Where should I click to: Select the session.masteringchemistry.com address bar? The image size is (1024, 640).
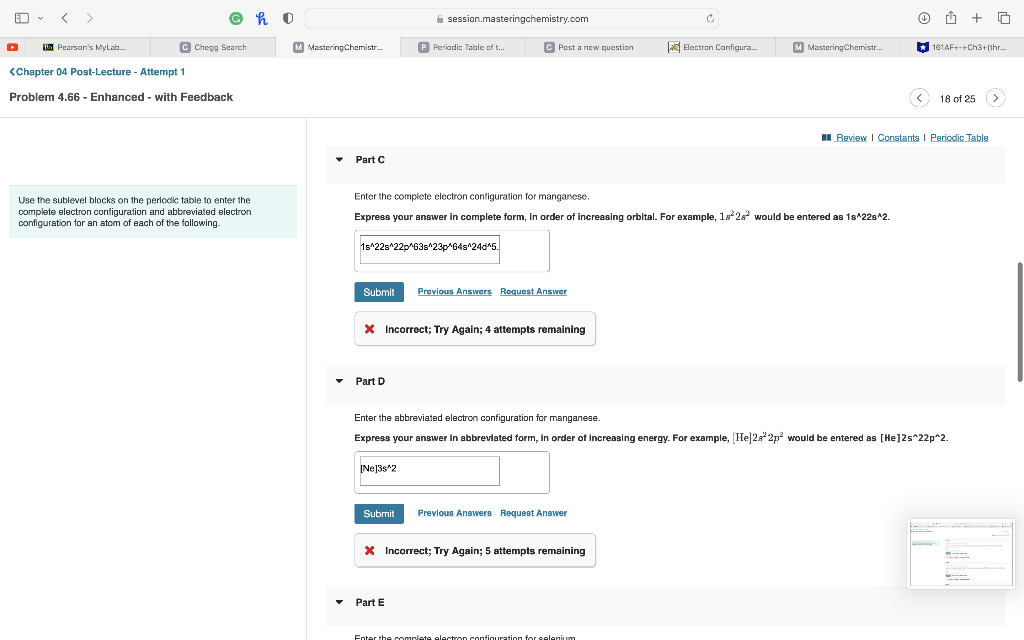click(x=511, y=19)
